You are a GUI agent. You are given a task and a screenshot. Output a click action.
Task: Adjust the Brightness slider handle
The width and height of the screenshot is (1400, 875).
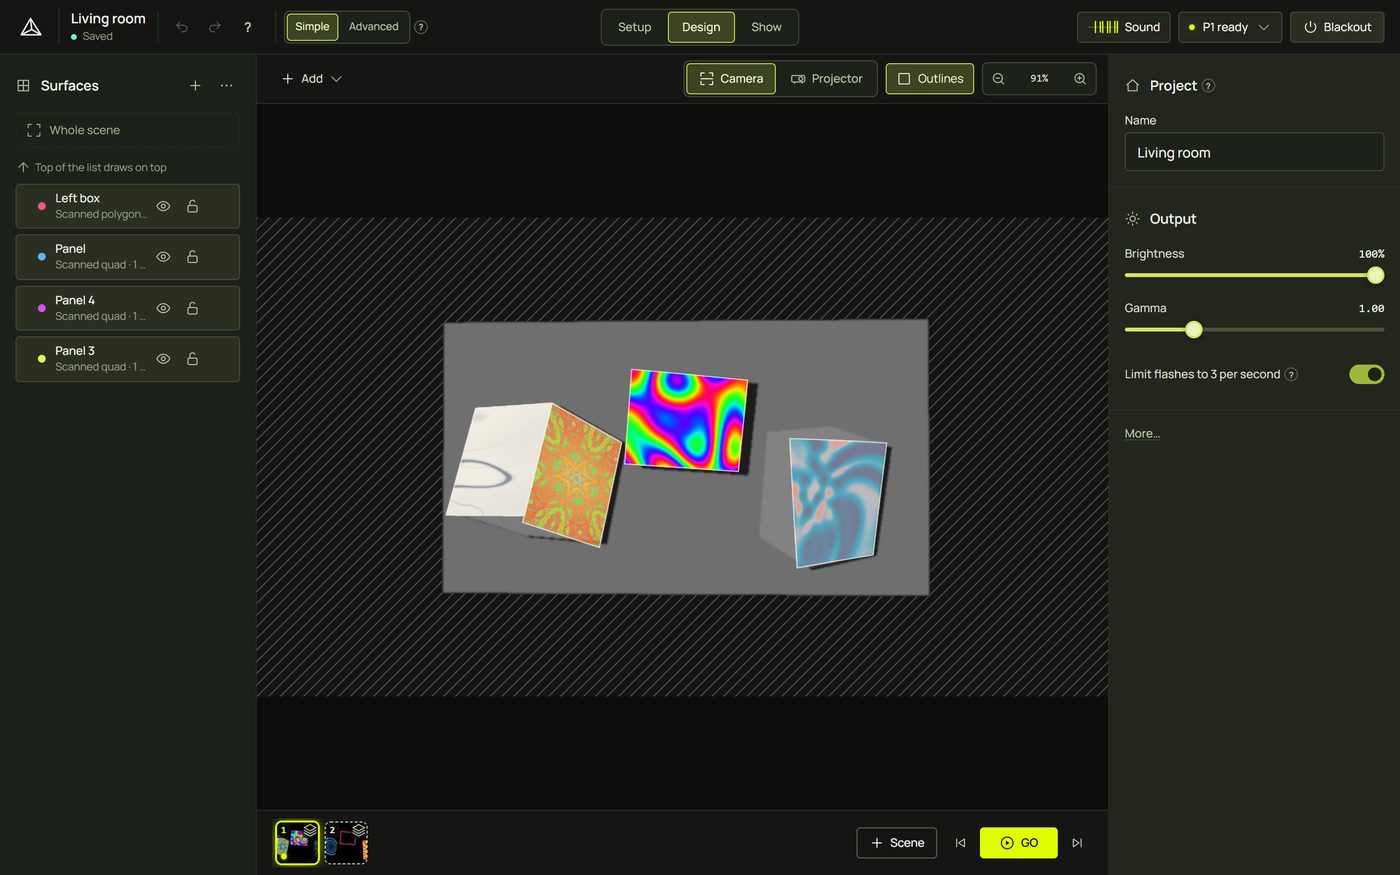1375,275
